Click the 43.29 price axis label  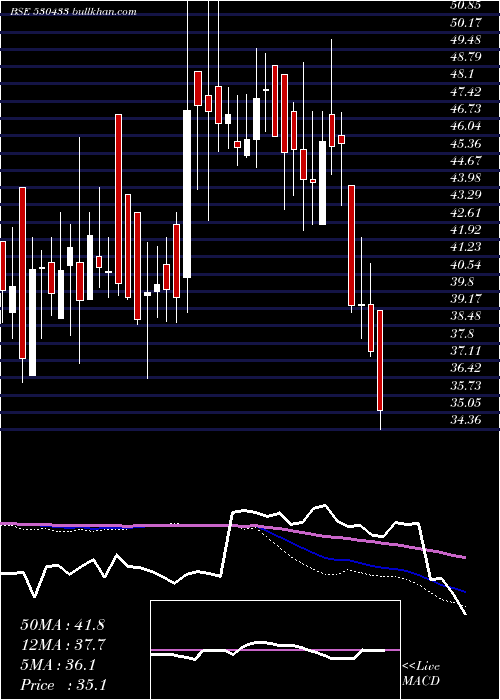pos(466,195)
